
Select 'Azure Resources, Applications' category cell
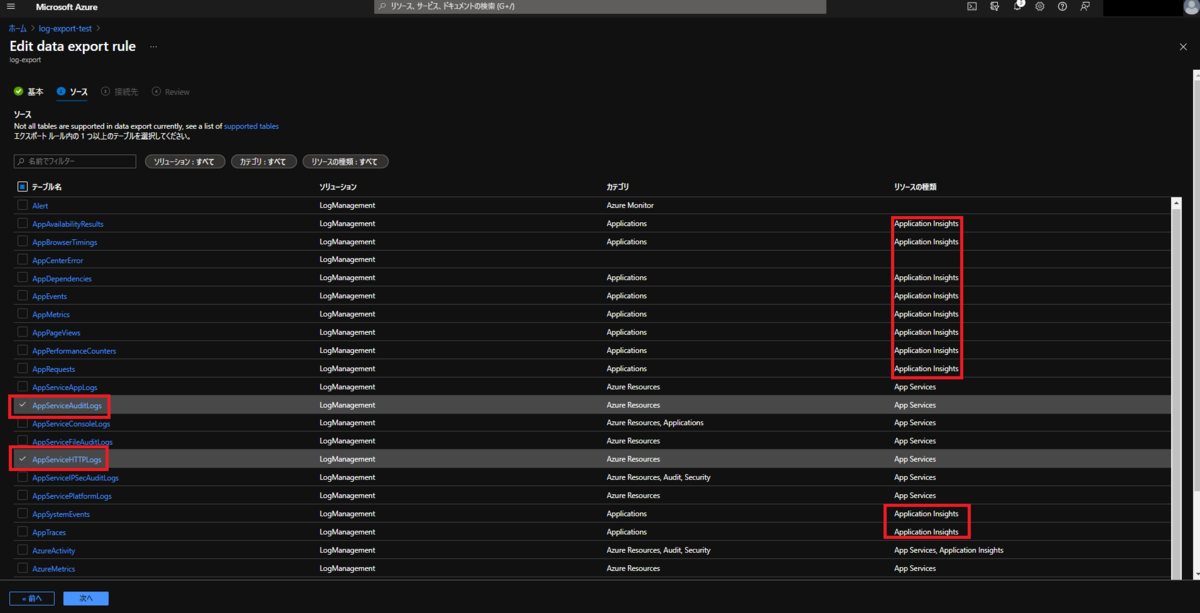pos(655,423)
